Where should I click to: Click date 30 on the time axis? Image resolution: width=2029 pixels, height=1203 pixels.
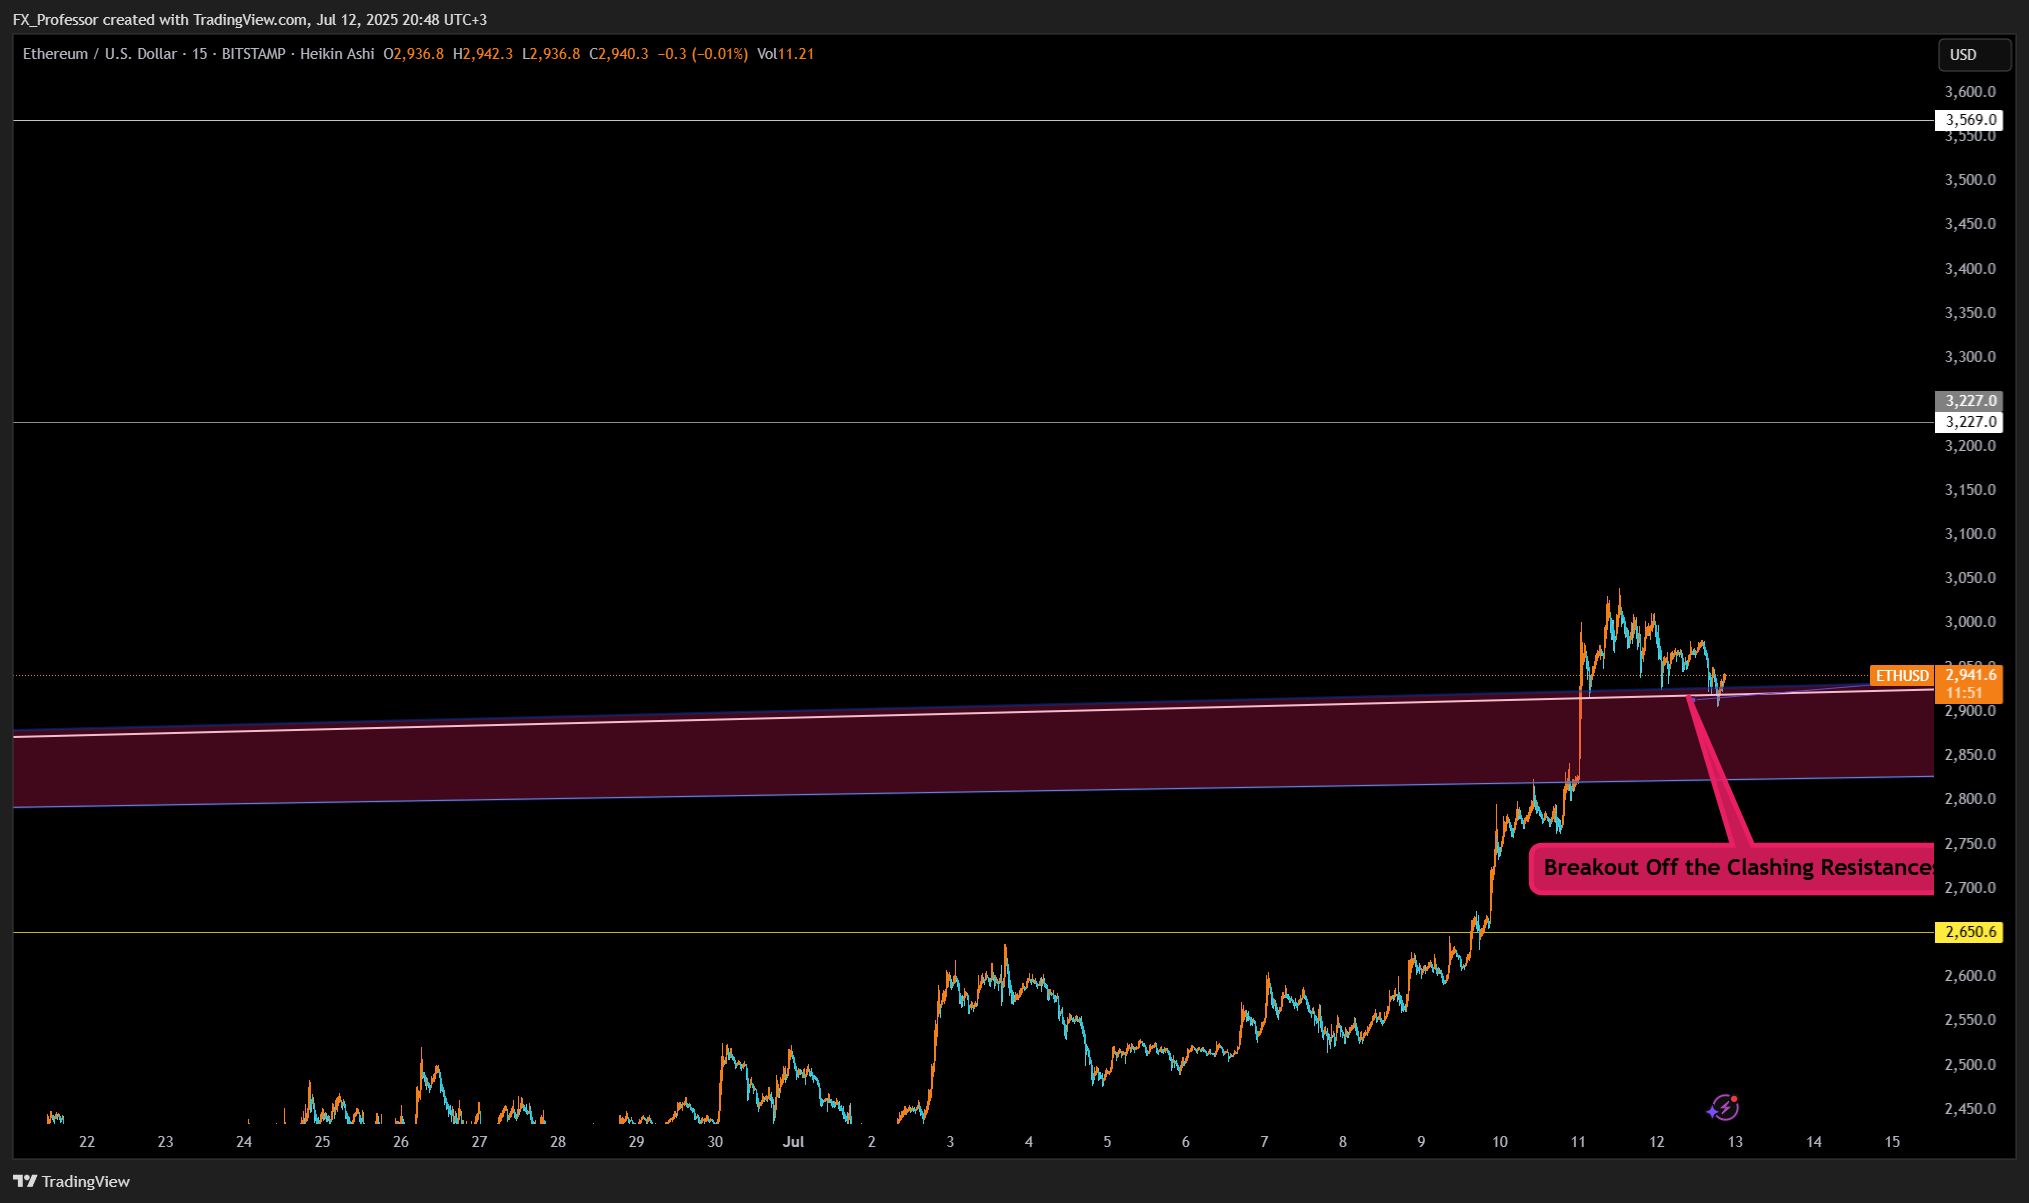tap(715, 1141)
